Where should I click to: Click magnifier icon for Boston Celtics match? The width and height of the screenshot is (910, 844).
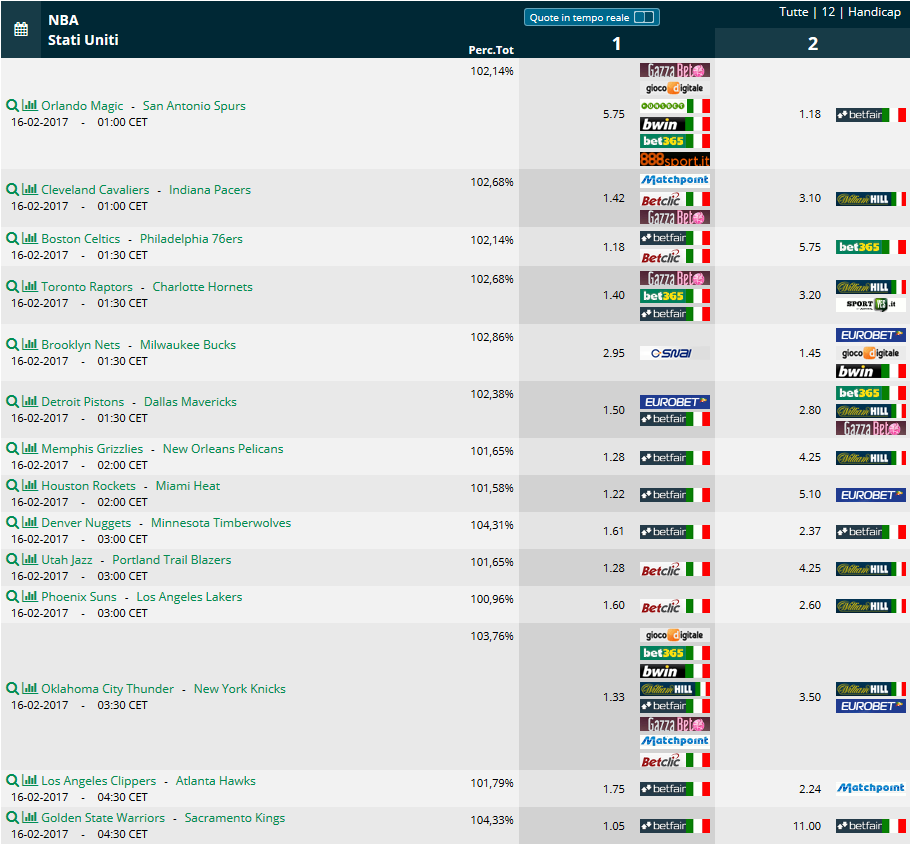click(12, 239)
